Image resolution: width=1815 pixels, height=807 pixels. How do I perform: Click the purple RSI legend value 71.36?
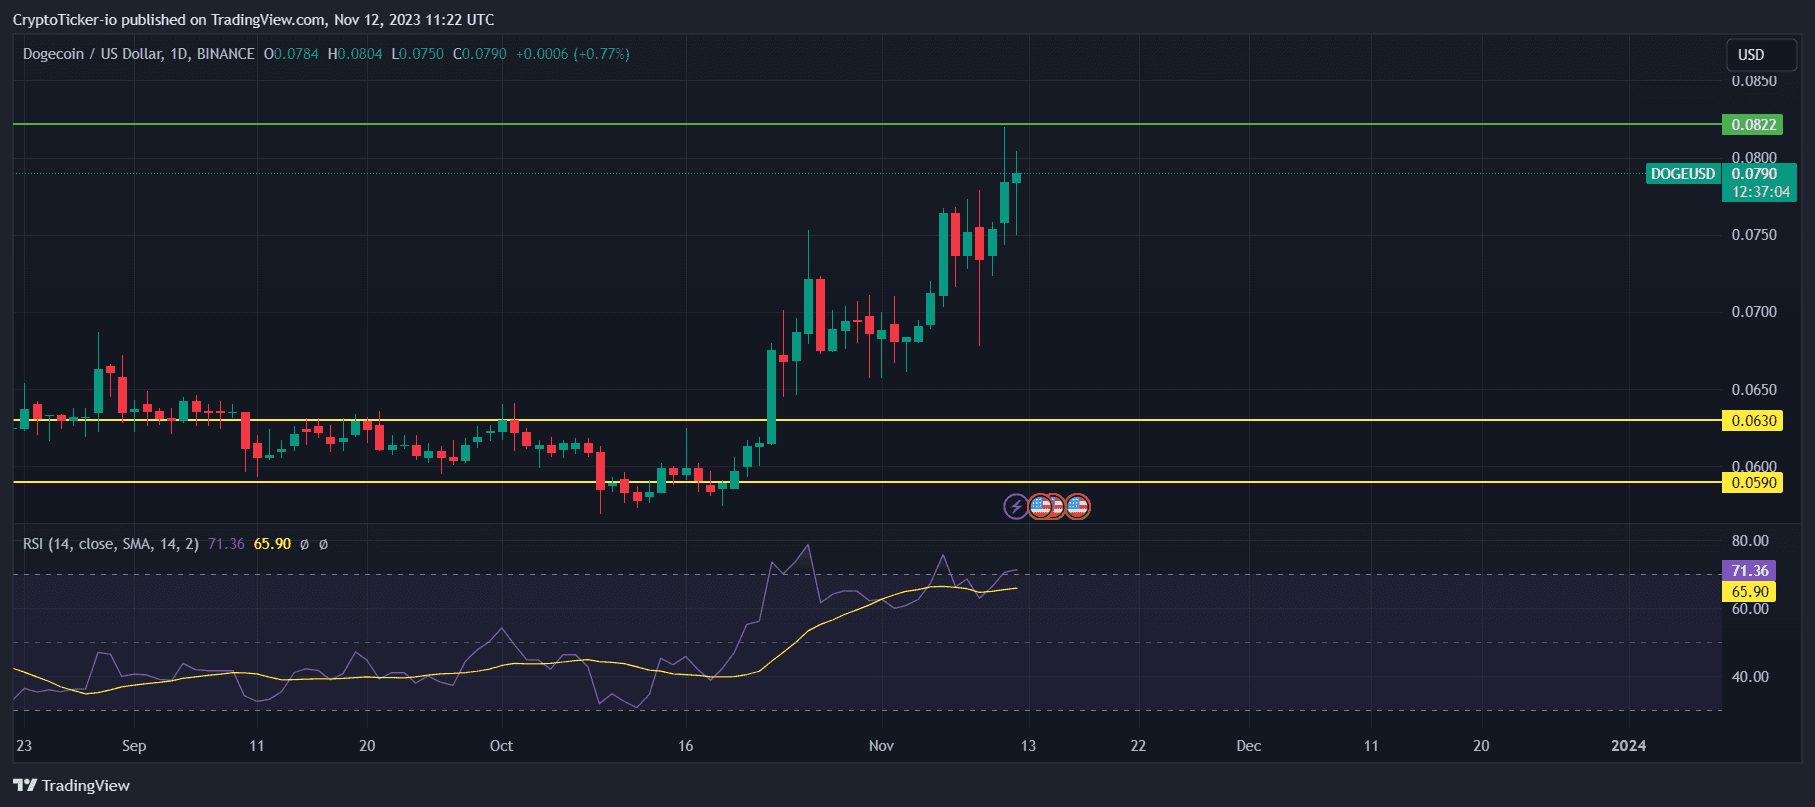(226, 544)
